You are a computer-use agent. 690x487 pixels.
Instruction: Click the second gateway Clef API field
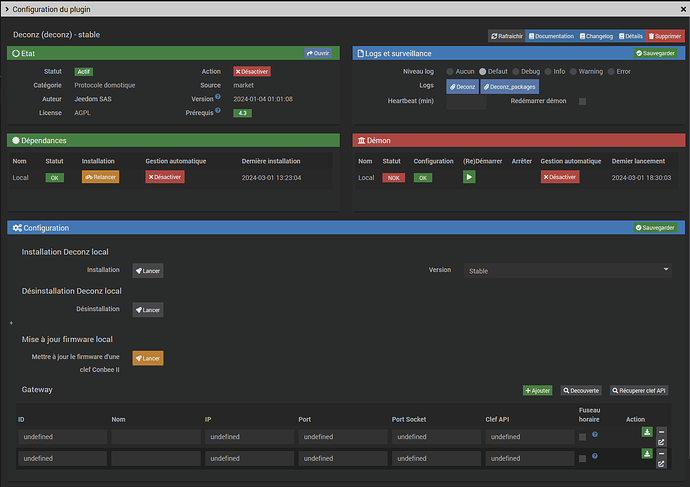point(530,458)
